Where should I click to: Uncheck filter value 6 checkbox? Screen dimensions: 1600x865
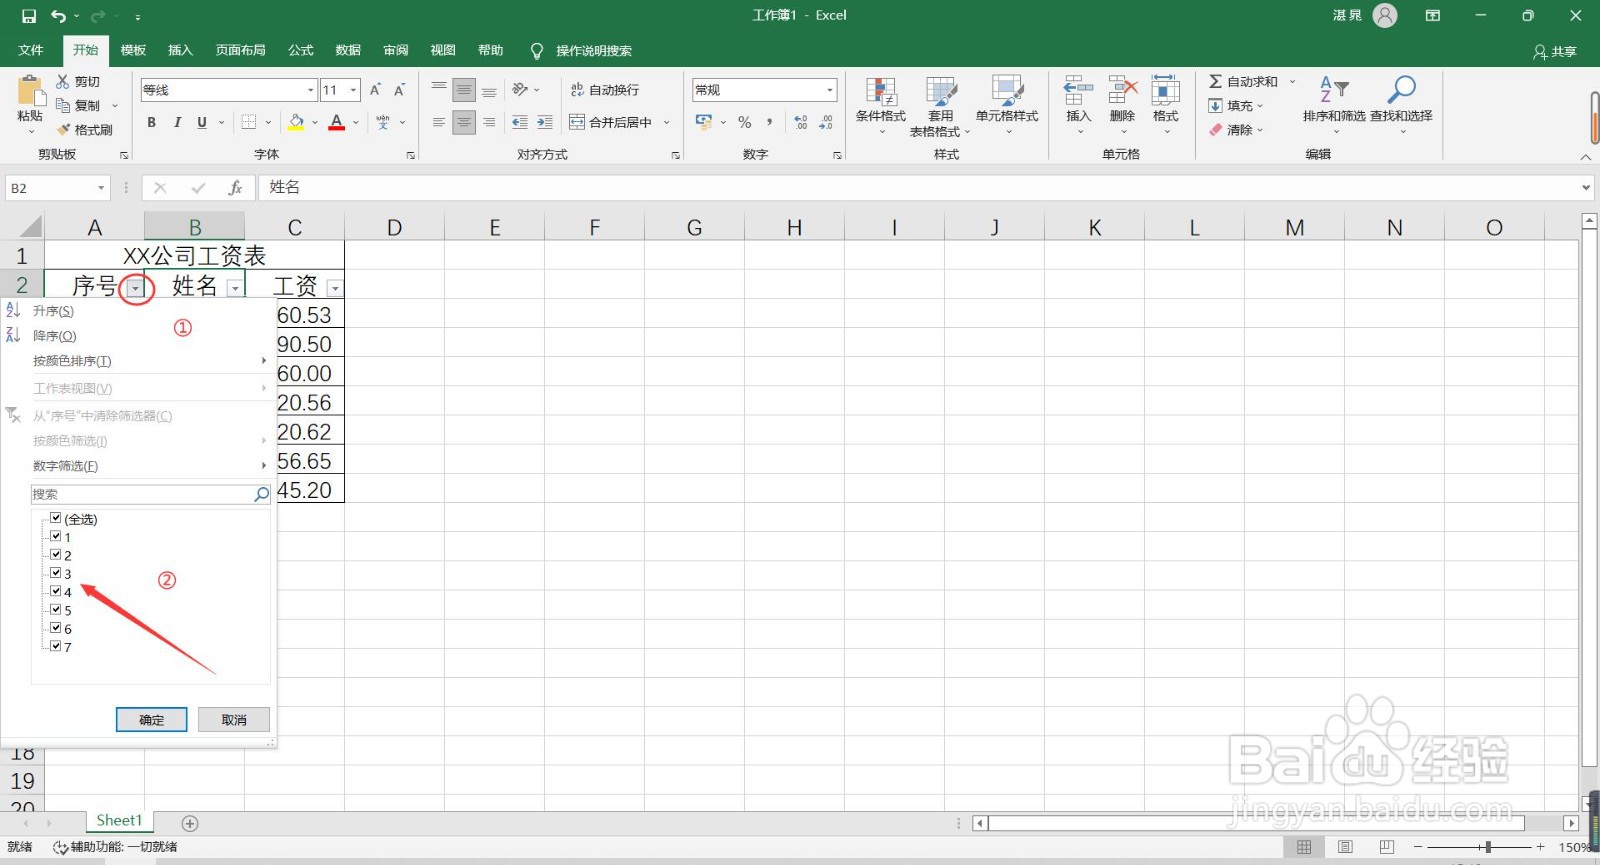56,628
